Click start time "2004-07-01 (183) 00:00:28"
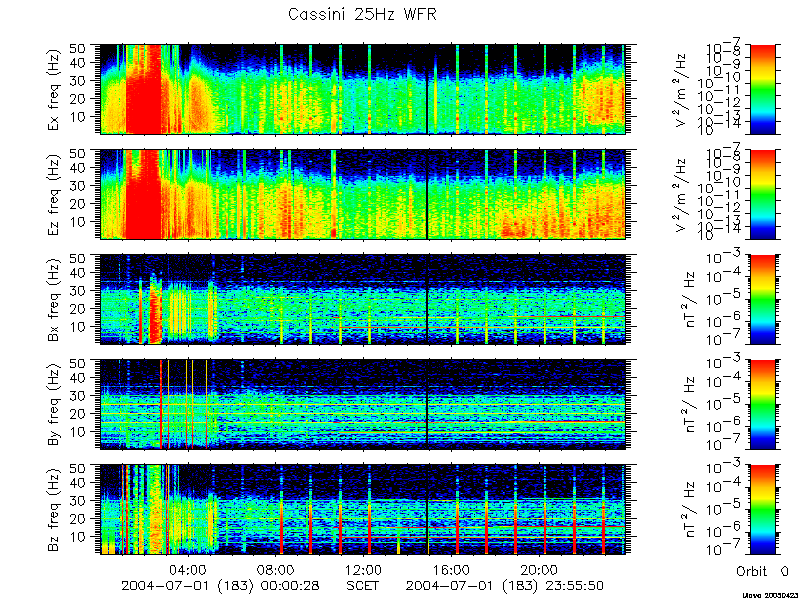This screenshot has width=800, height=600. pos(220,585)
